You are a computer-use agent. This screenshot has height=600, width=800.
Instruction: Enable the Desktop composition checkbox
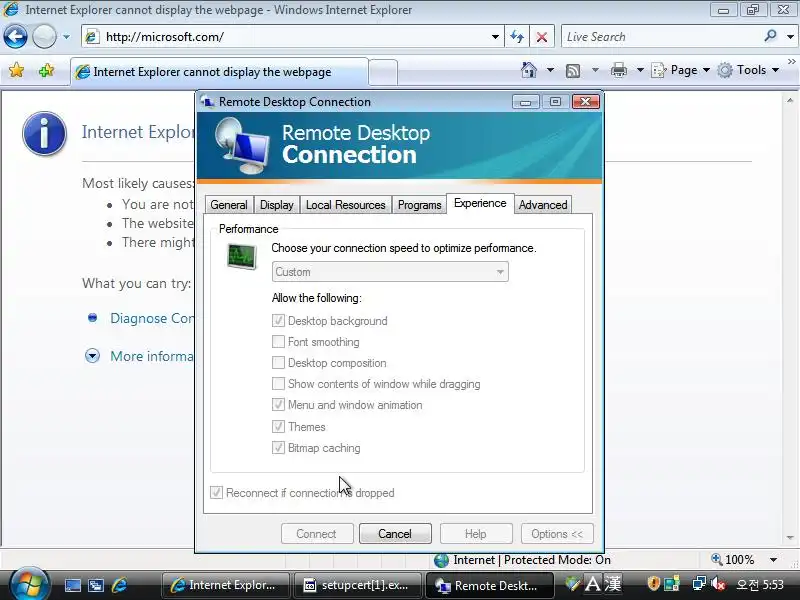278,362
